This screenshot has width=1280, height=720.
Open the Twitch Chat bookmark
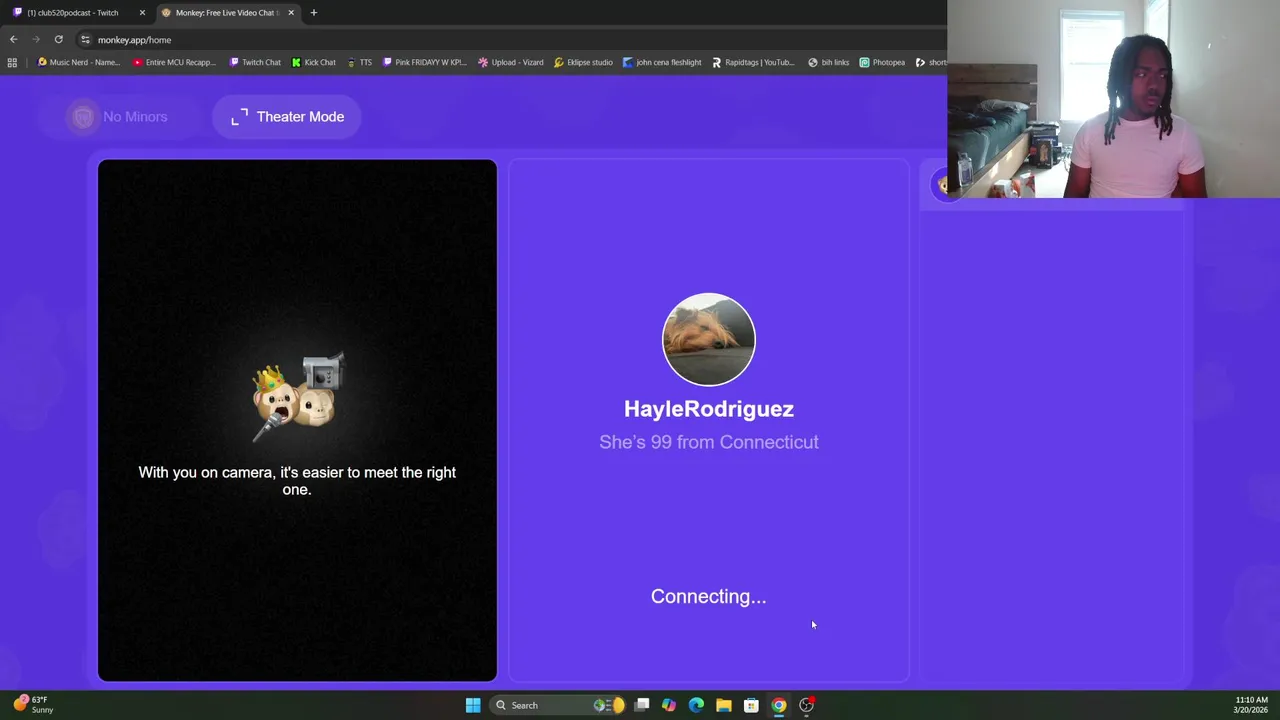(x=255, y=62)
